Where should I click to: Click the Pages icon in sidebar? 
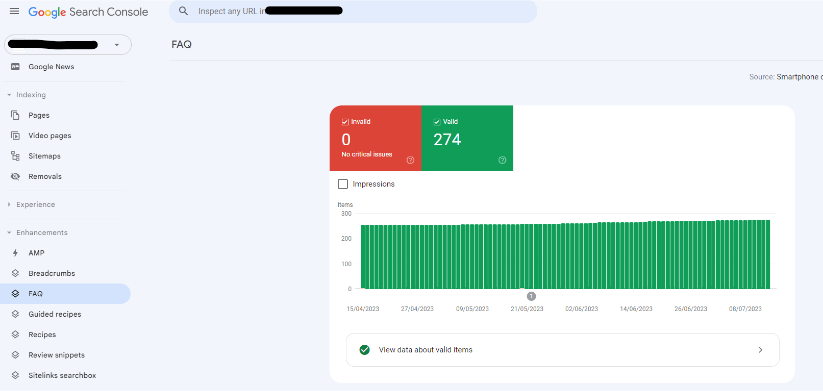[15, 115]
